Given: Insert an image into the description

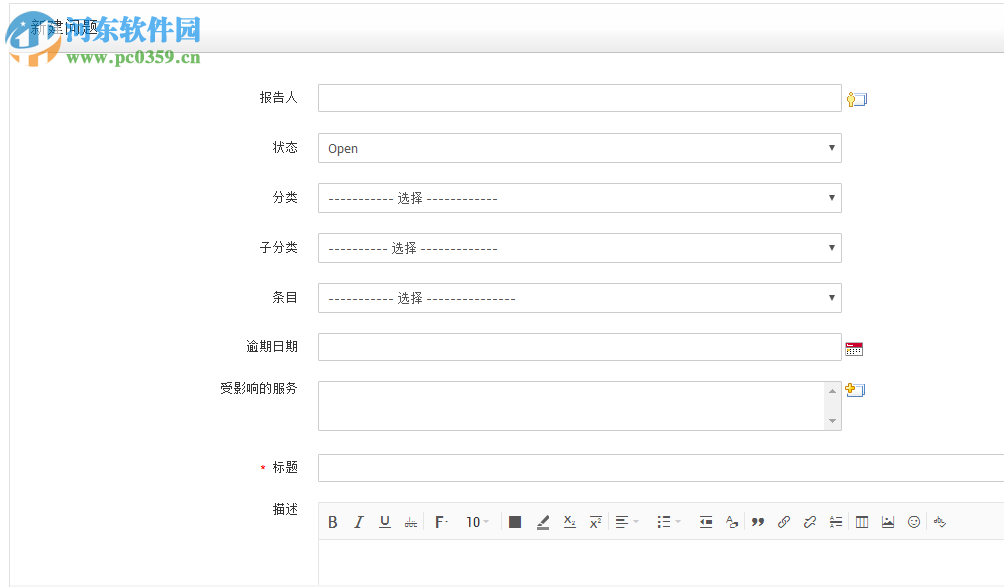Looking at the screenshot, I should tap(887, 521).
